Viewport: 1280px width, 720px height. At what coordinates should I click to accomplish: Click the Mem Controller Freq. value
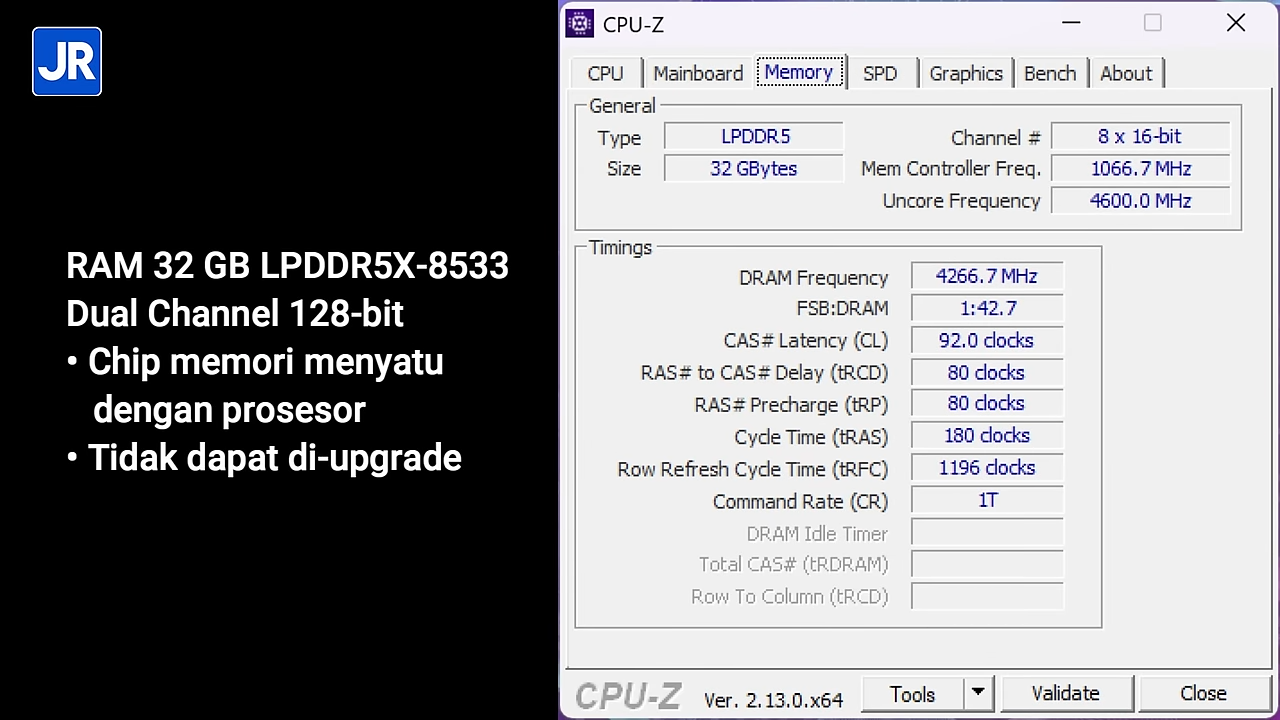(1140, 168)
